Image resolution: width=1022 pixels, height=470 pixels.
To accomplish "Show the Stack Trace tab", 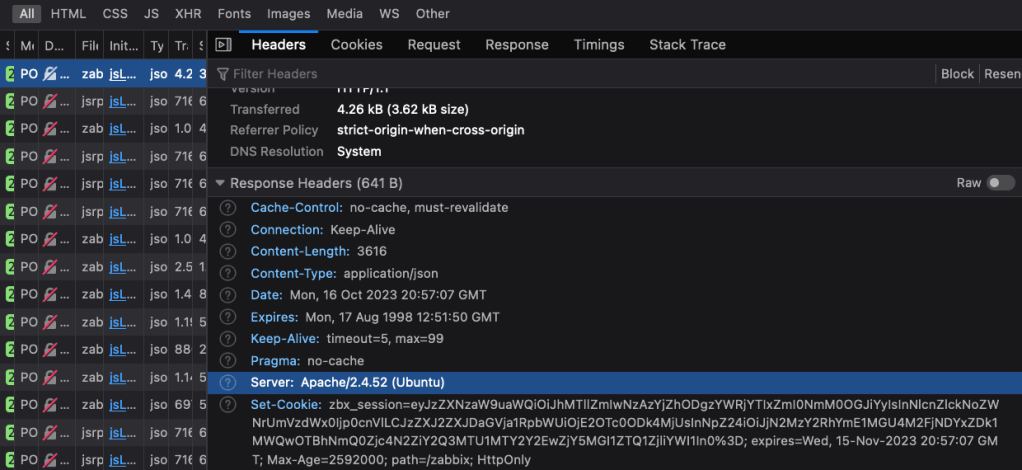I will click(x=687, y=45).
